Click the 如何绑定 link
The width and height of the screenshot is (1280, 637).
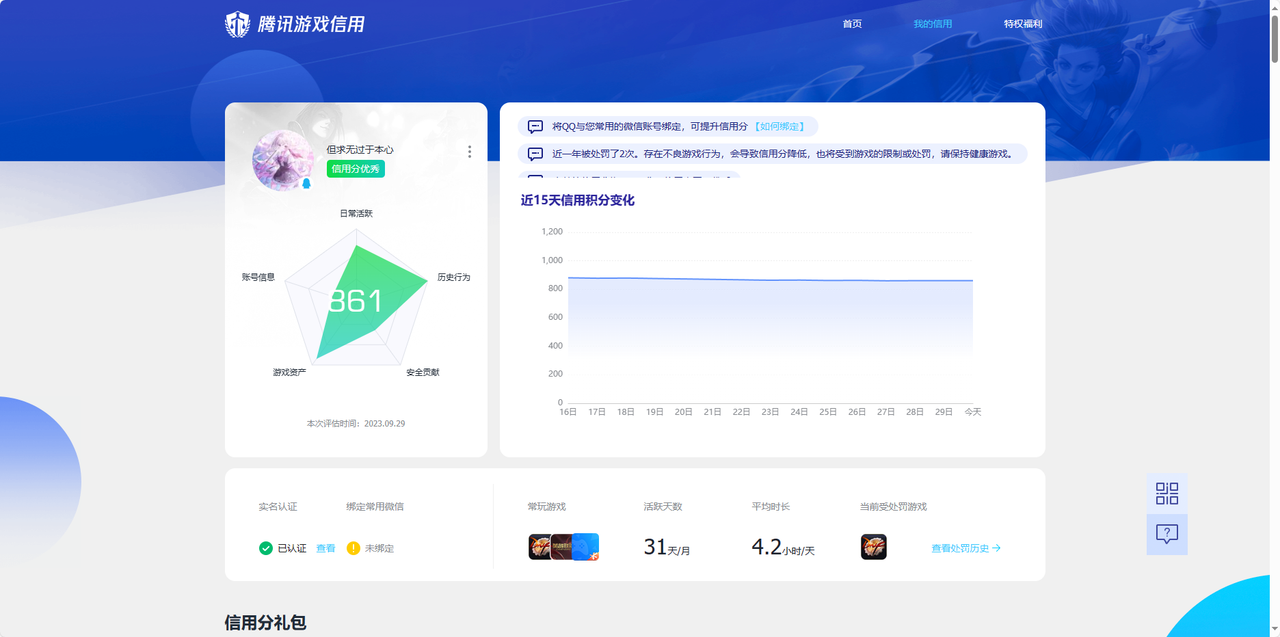(x=779, y=127)
